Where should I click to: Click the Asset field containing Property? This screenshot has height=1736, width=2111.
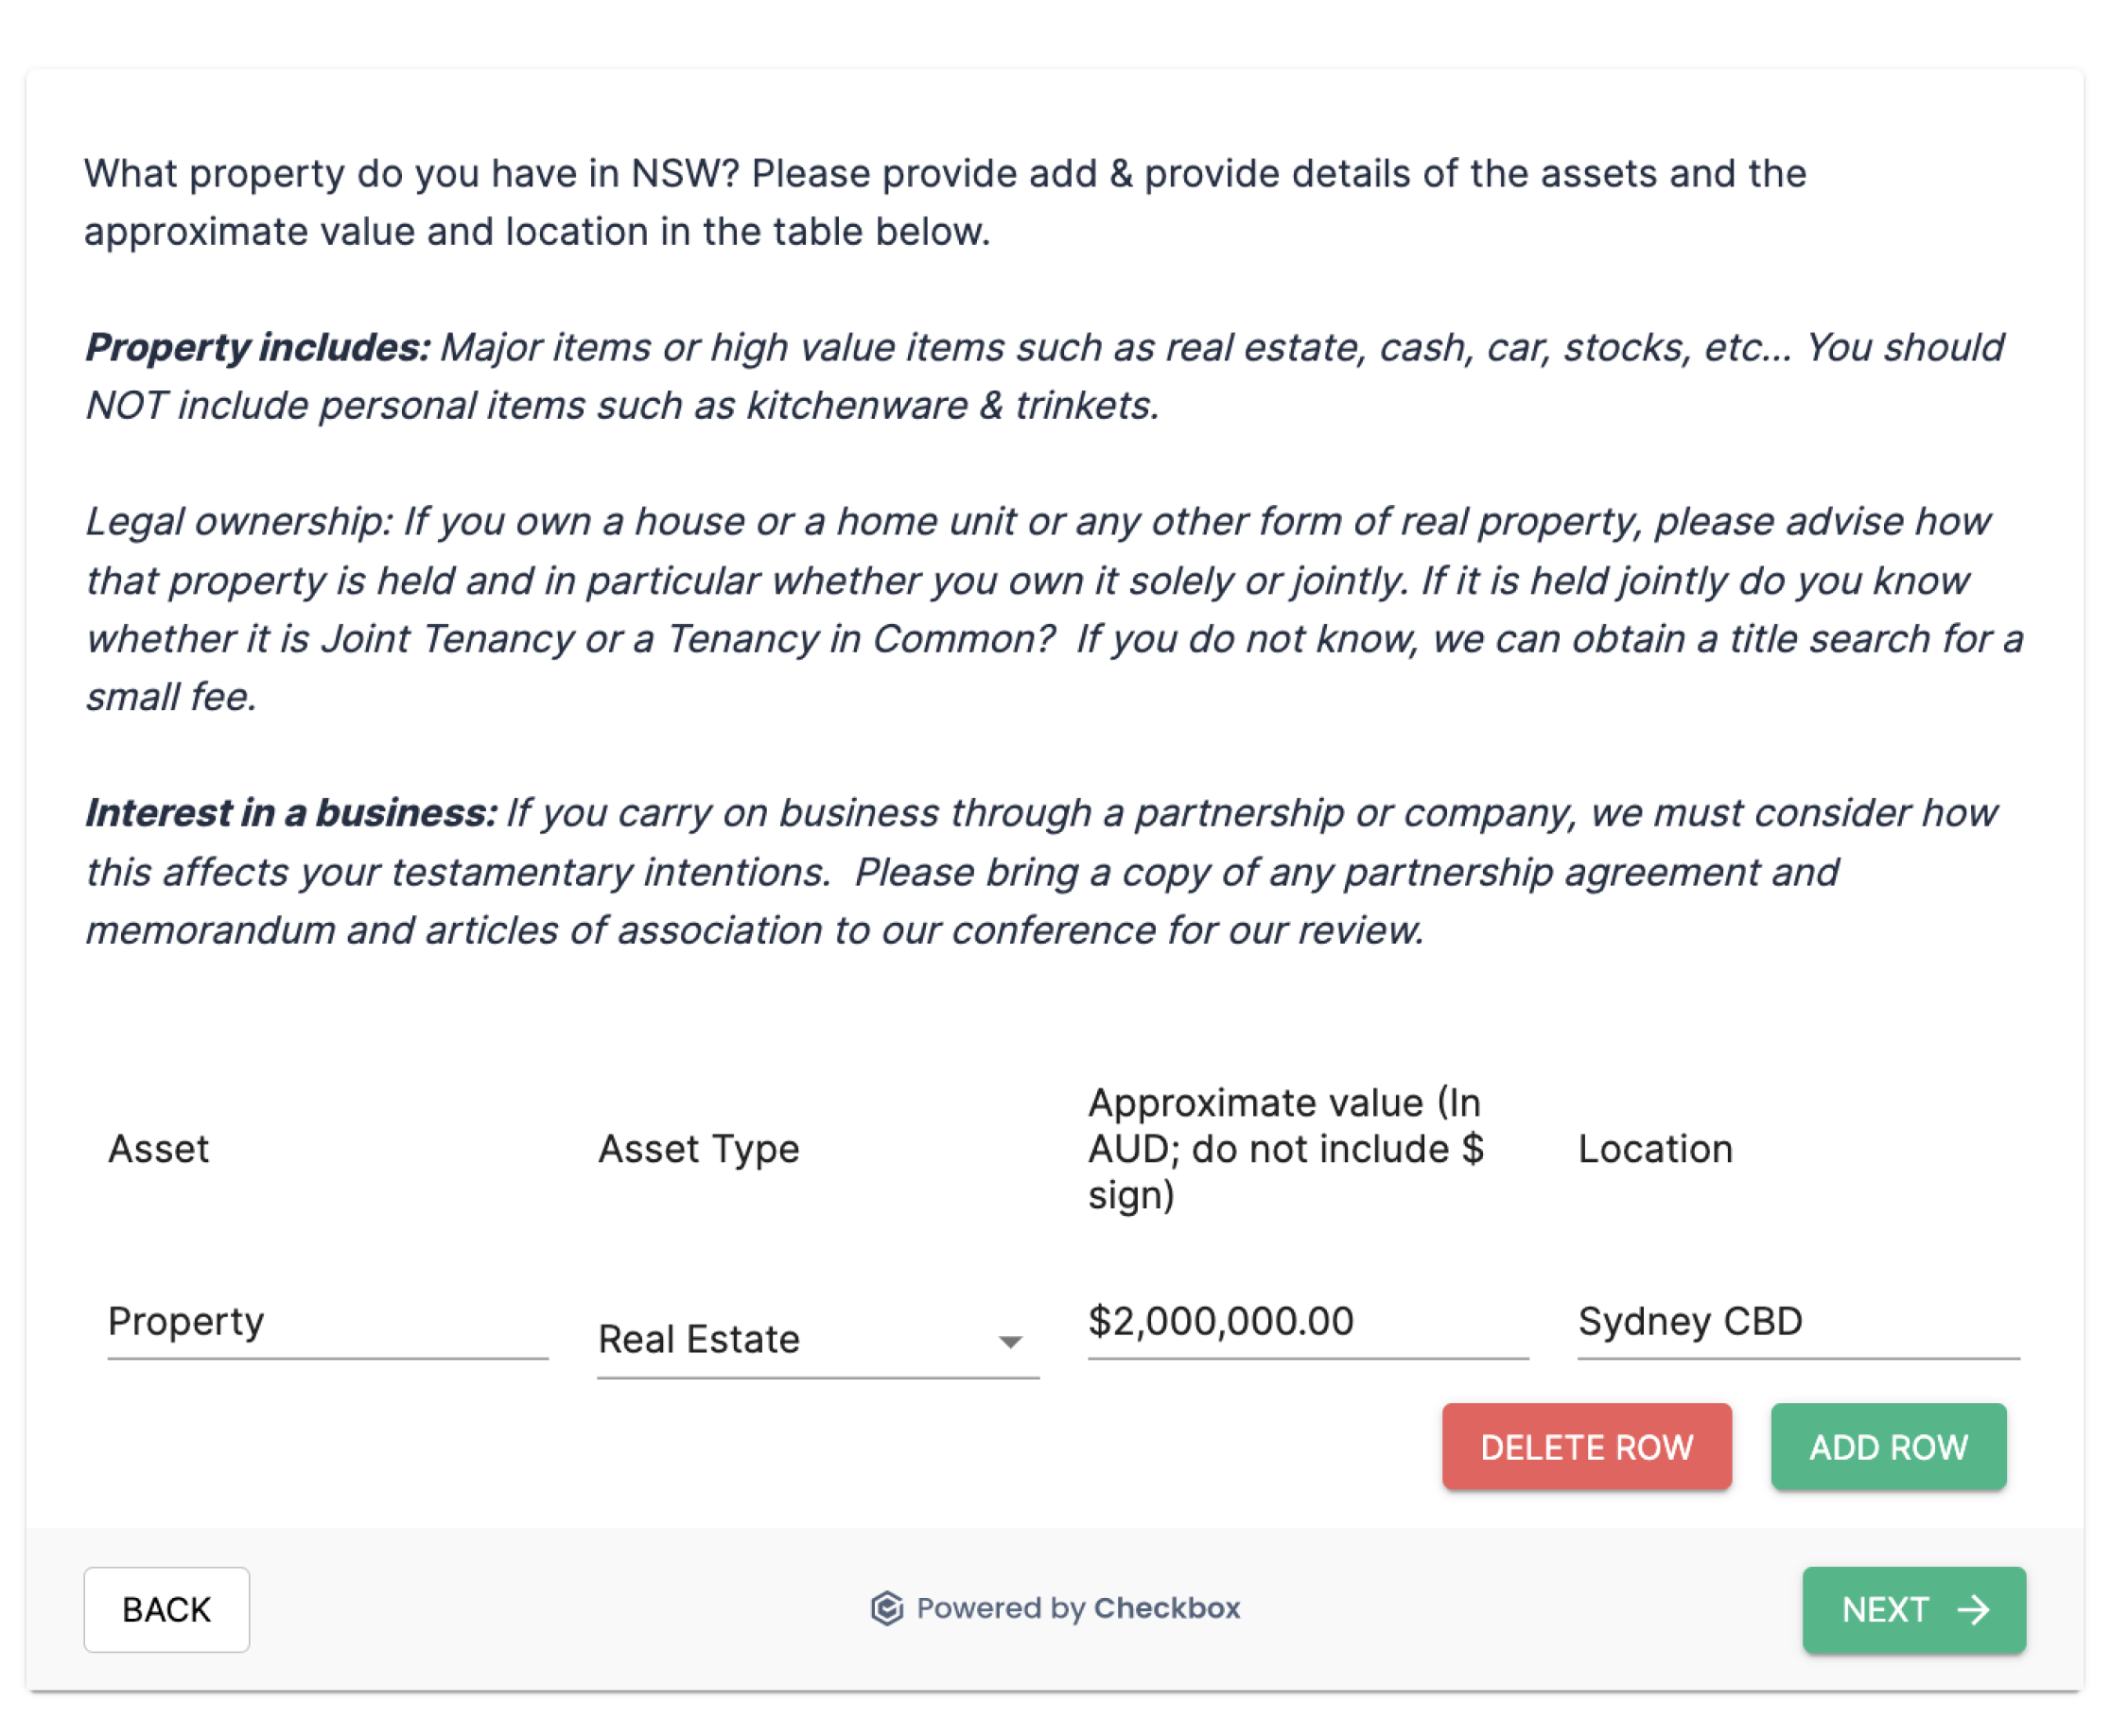point(327,1322)
